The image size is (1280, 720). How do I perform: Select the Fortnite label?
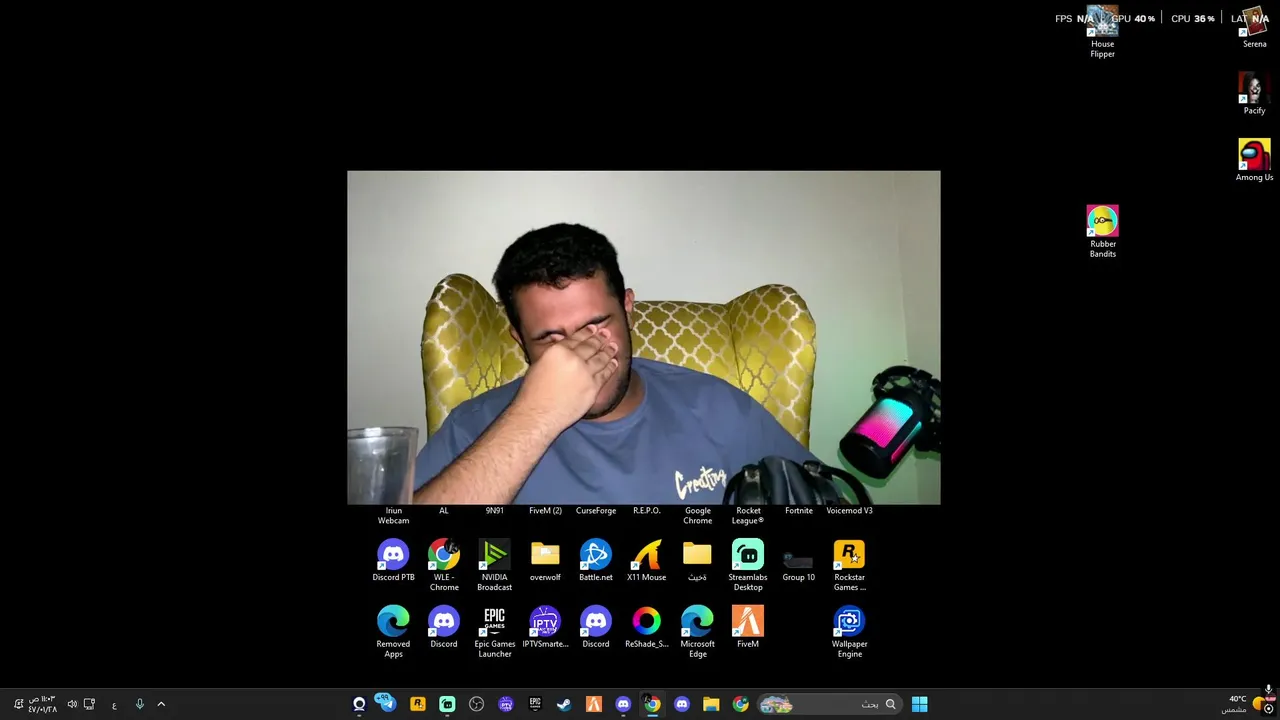click(x=798, y=510)
